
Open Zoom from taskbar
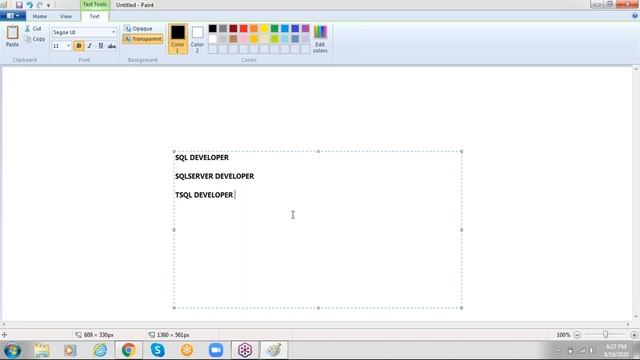tap(216, 350)
